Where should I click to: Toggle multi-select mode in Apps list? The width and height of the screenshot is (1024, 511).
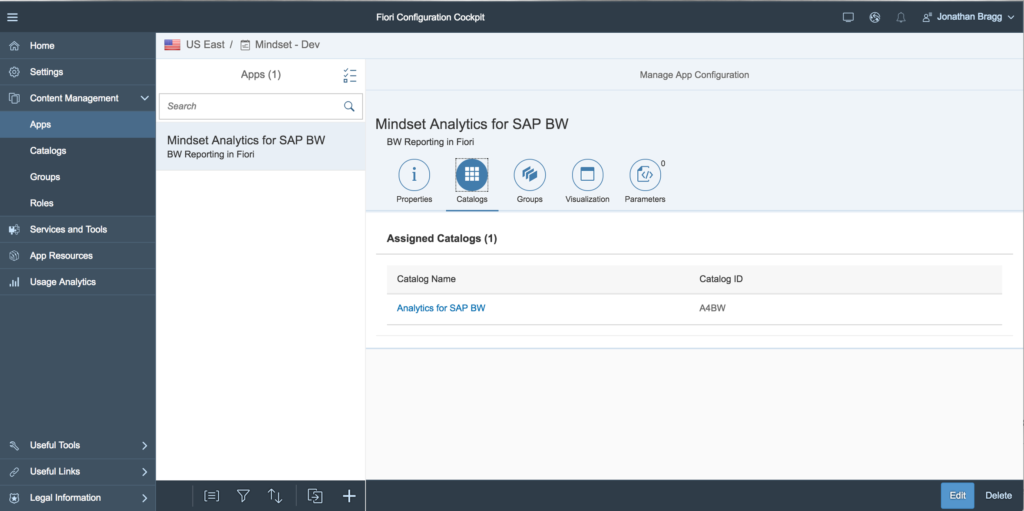click(x=350, y=75)
